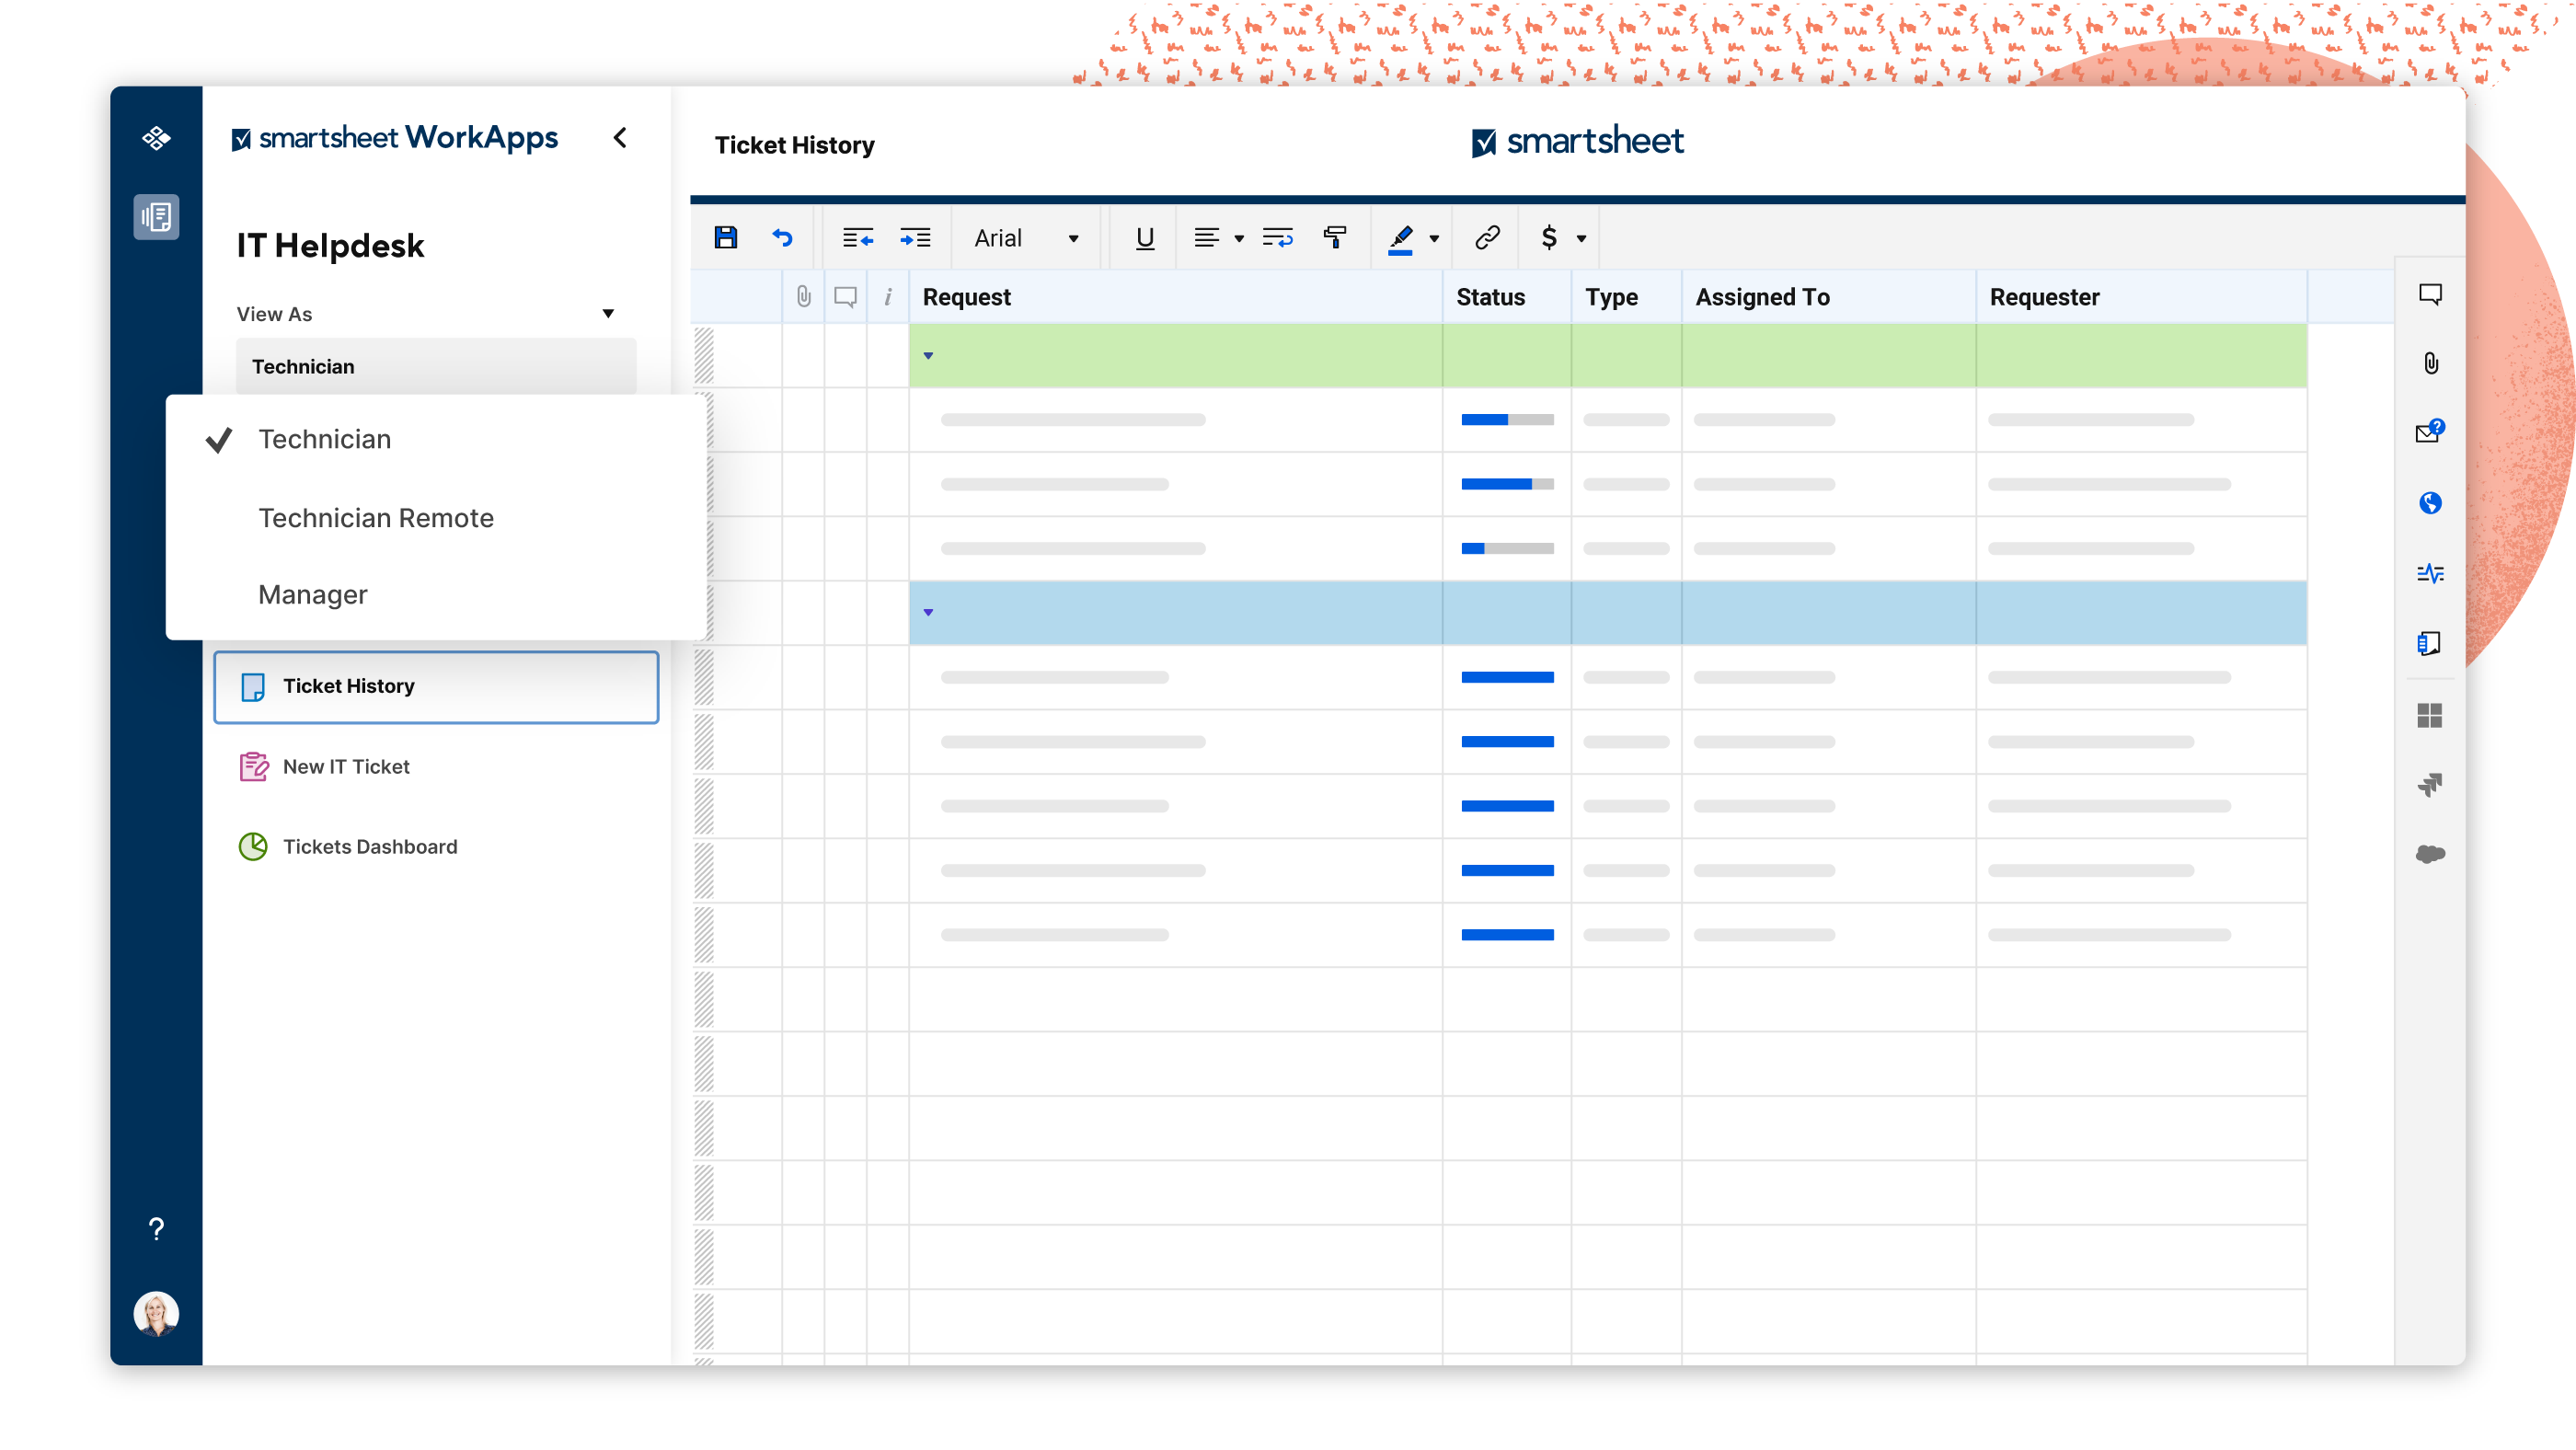The image size is (2576, 1450).
Task: Select the Format painter tool
Action: 1335,238
